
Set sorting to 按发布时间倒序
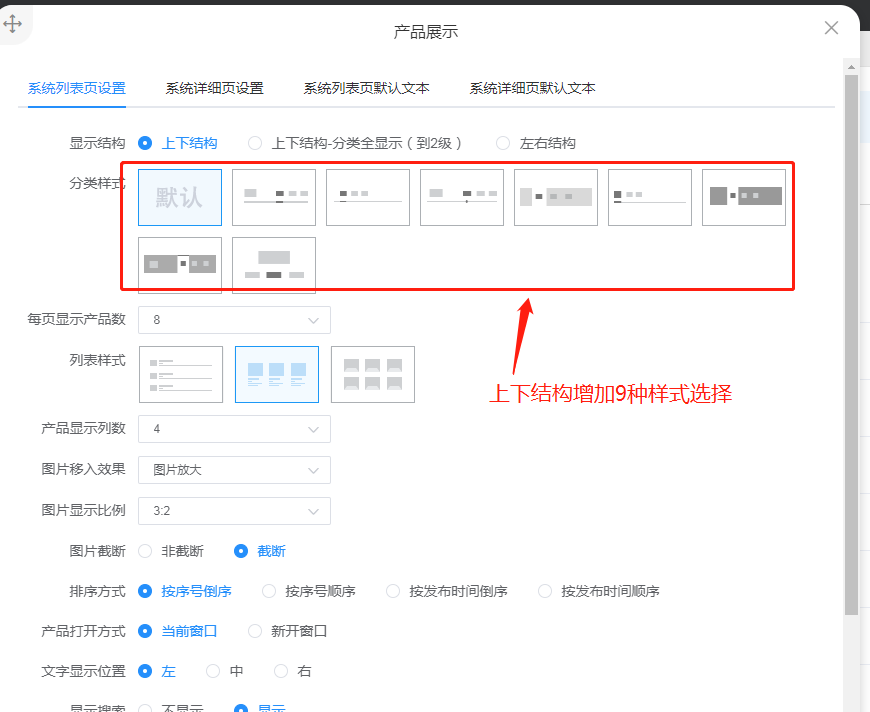[x=393, y=591]
